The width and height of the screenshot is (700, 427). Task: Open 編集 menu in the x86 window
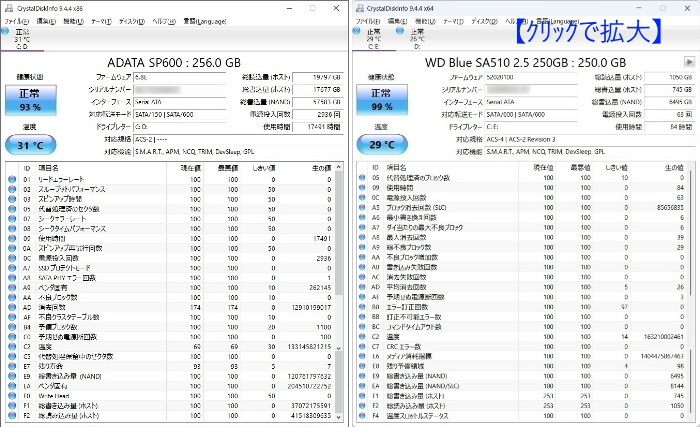coord(46,21)
